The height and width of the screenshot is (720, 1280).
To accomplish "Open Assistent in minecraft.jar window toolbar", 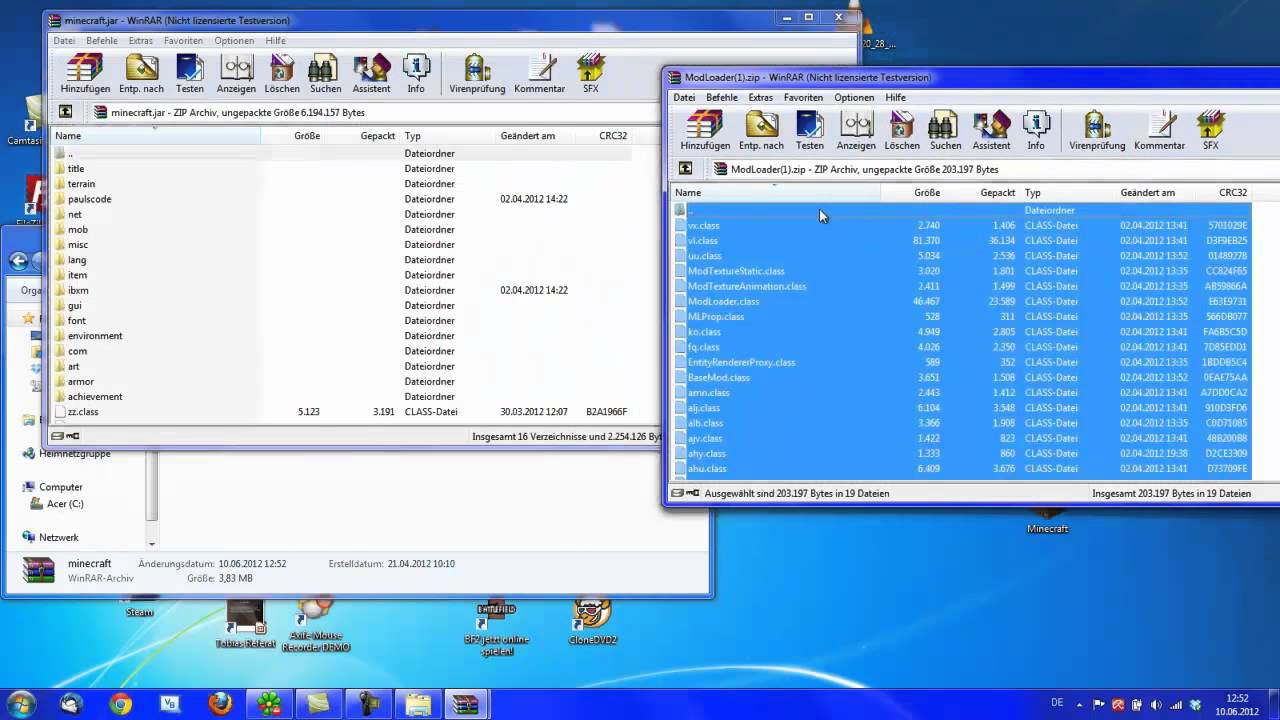I will (371, 73).
